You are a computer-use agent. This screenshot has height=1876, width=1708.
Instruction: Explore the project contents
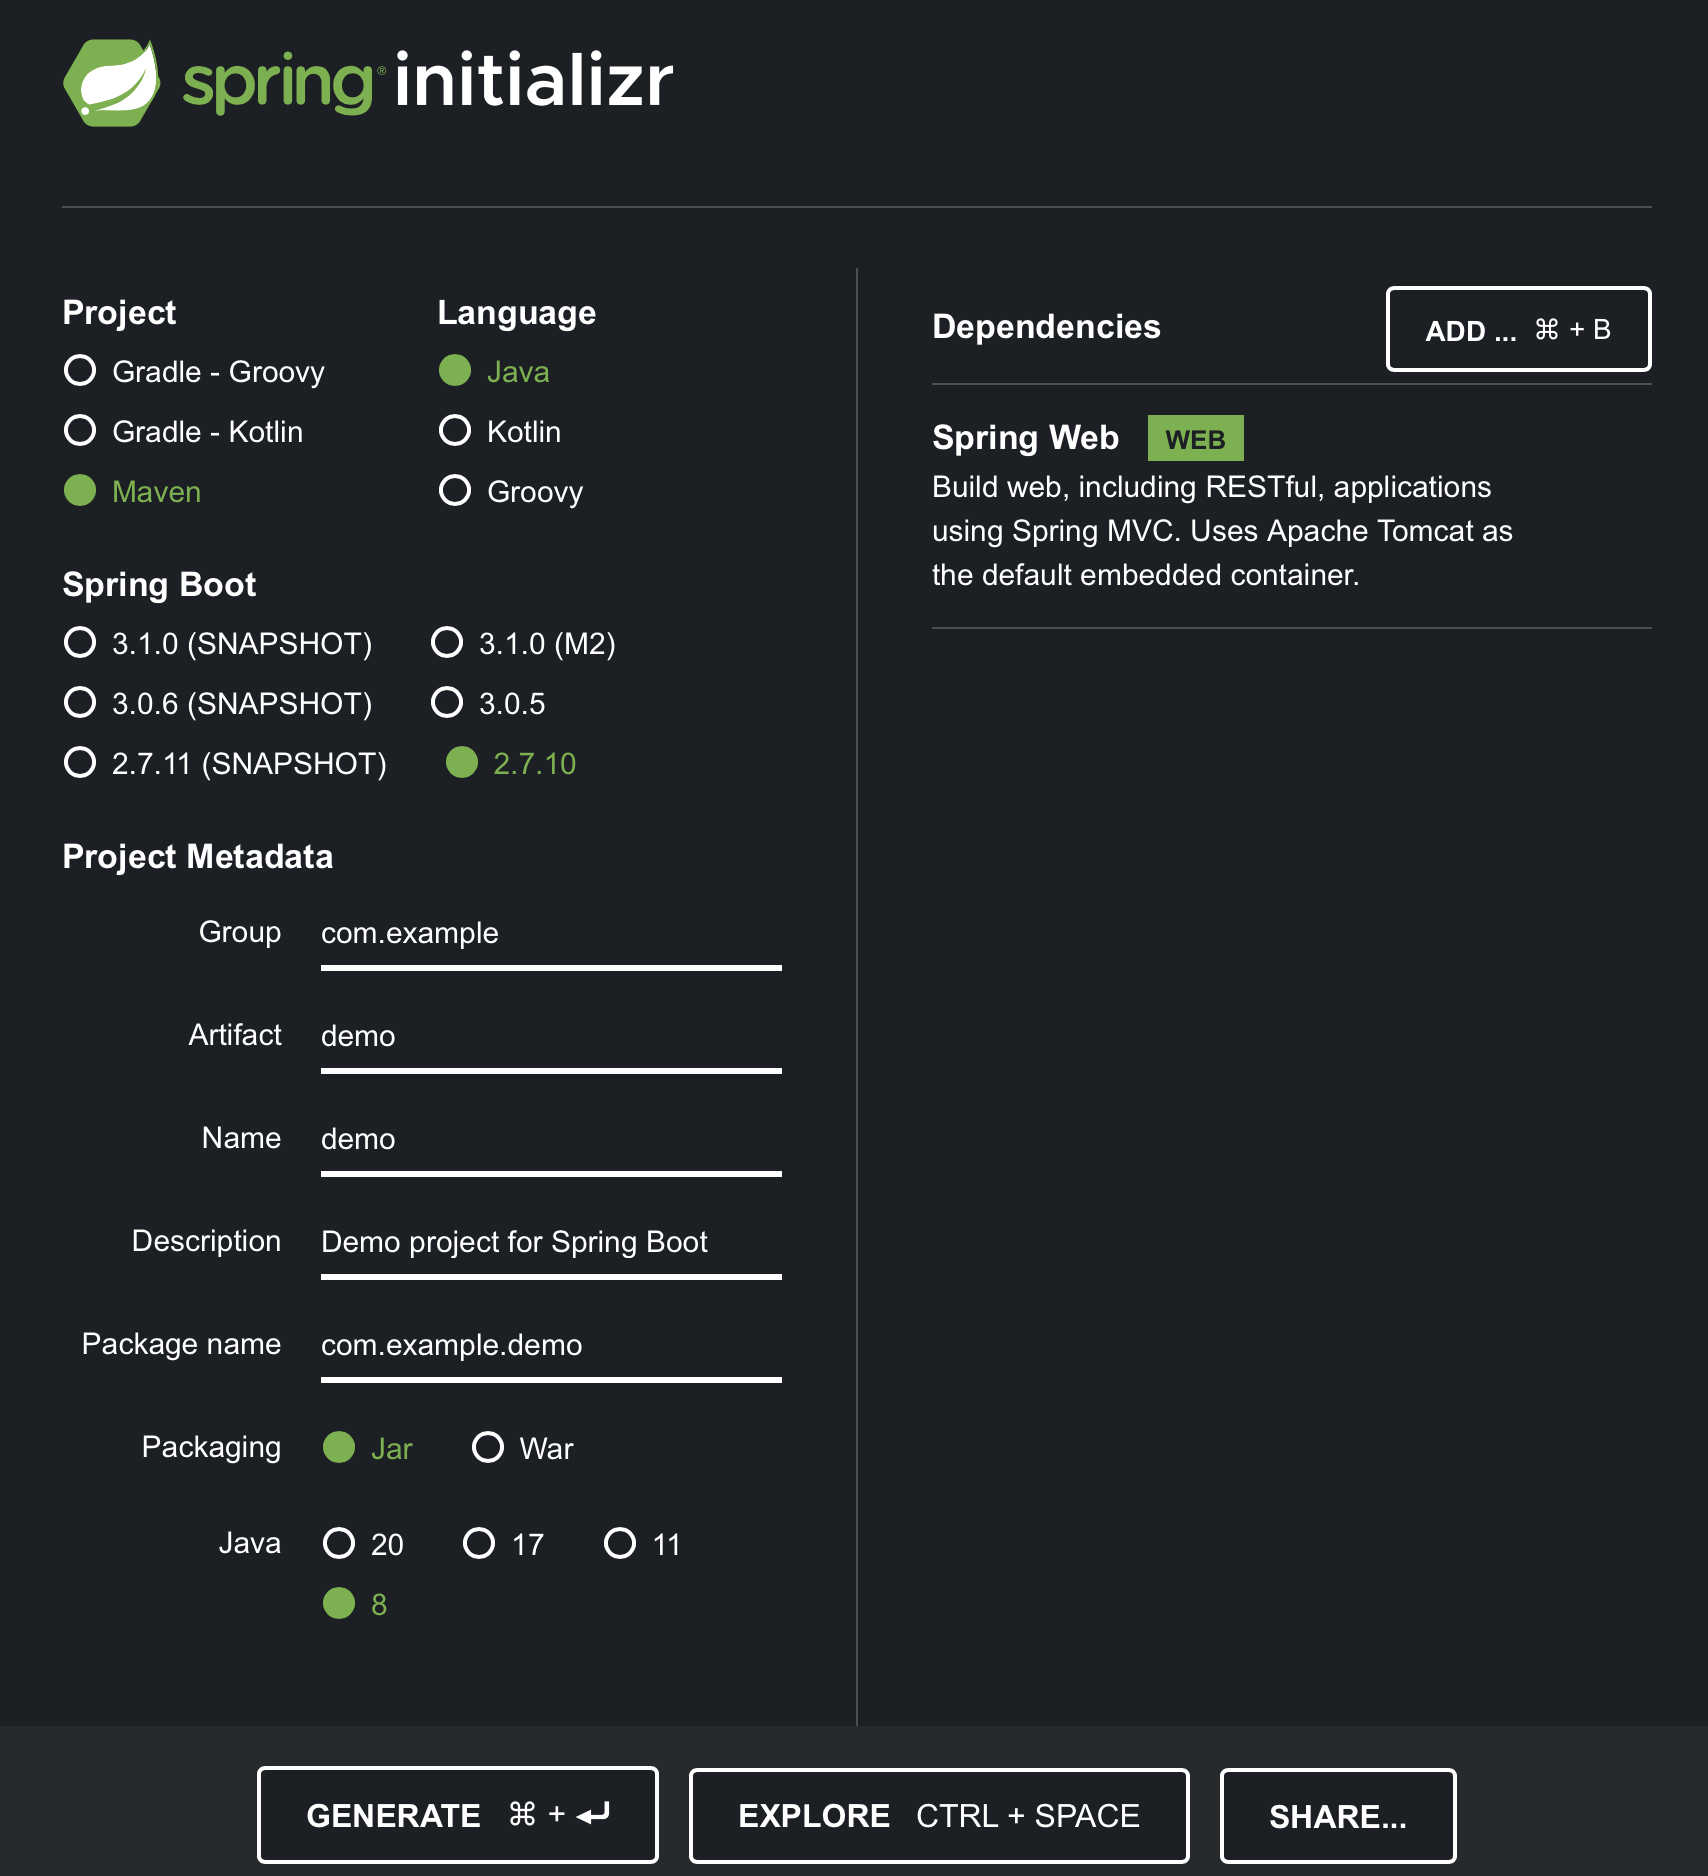pos(939,1815)
